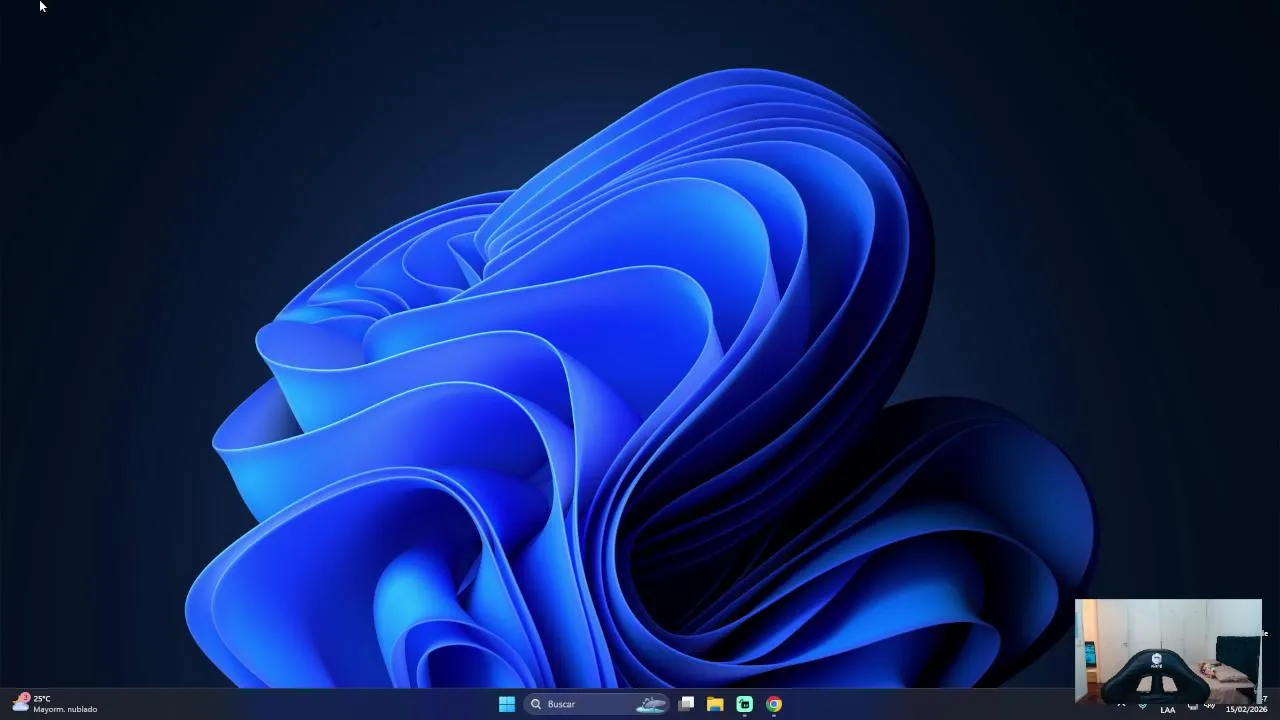The image size is (1280, 720).
Task: Open the 25°C weather widget
Action: pyautogui.click(x=55, y=704)
